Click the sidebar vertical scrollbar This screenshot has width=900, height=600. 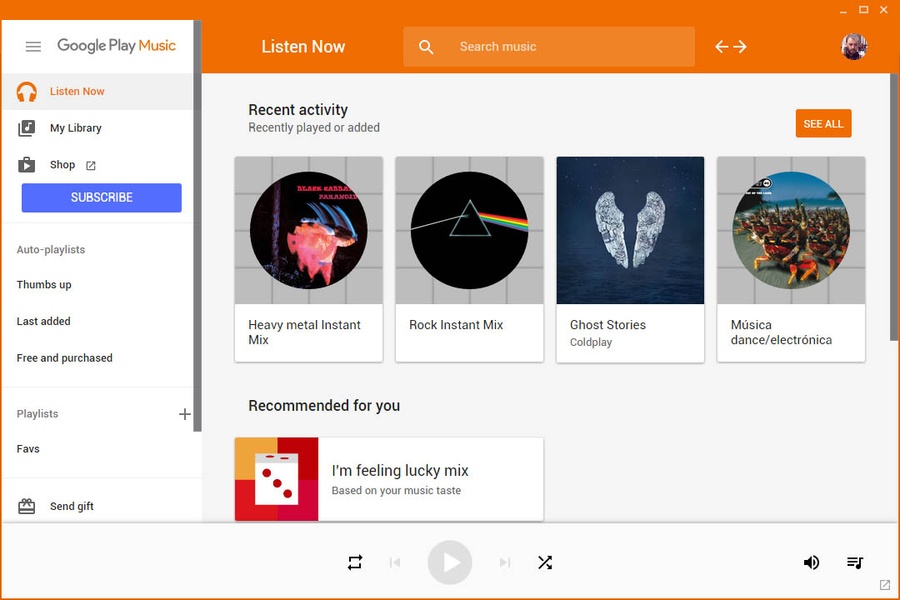click(197, 226)
